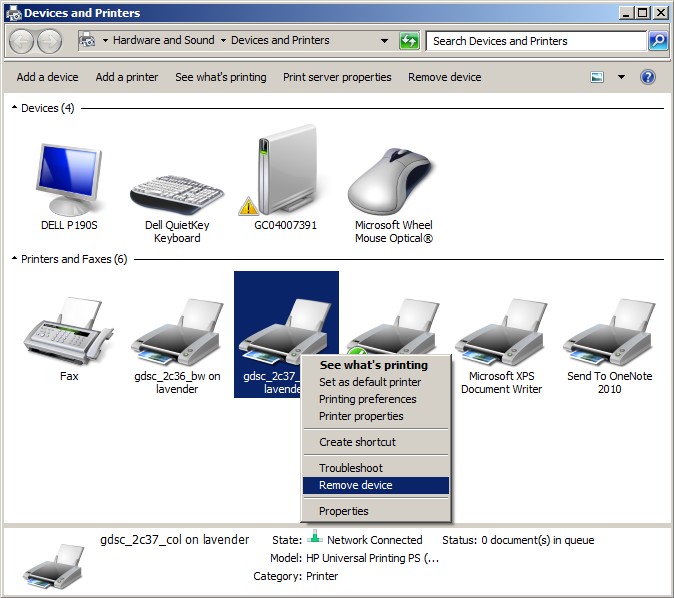Click Add a printer in toolbar
Viewport: 674px width, 598px height.
pyautogui.click(x=127, y=77)
